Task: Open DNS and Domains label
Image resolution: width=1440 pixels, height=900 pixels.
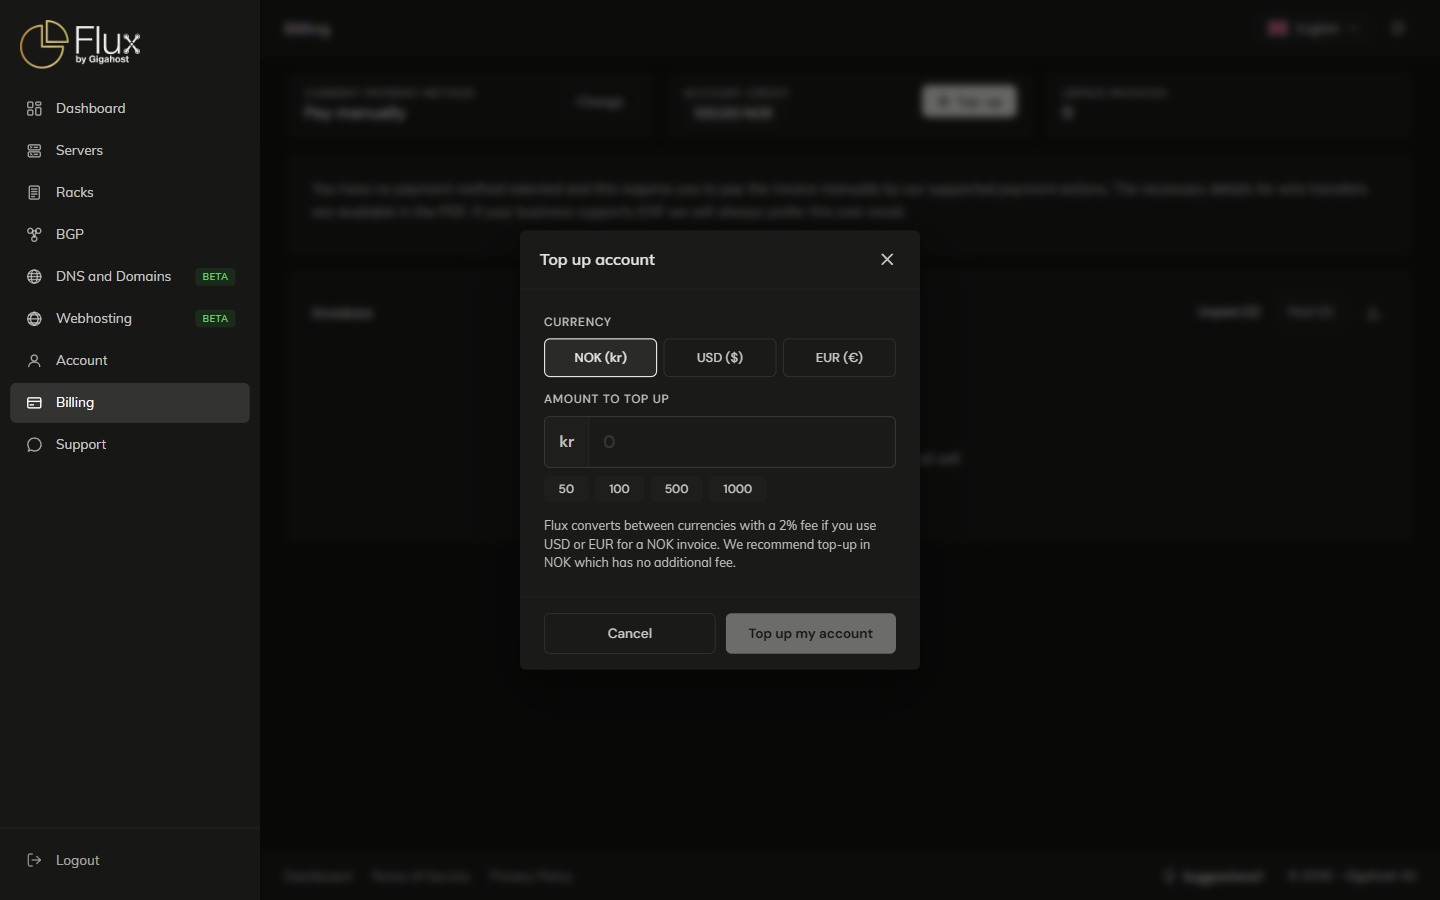Action: (113, 276)
